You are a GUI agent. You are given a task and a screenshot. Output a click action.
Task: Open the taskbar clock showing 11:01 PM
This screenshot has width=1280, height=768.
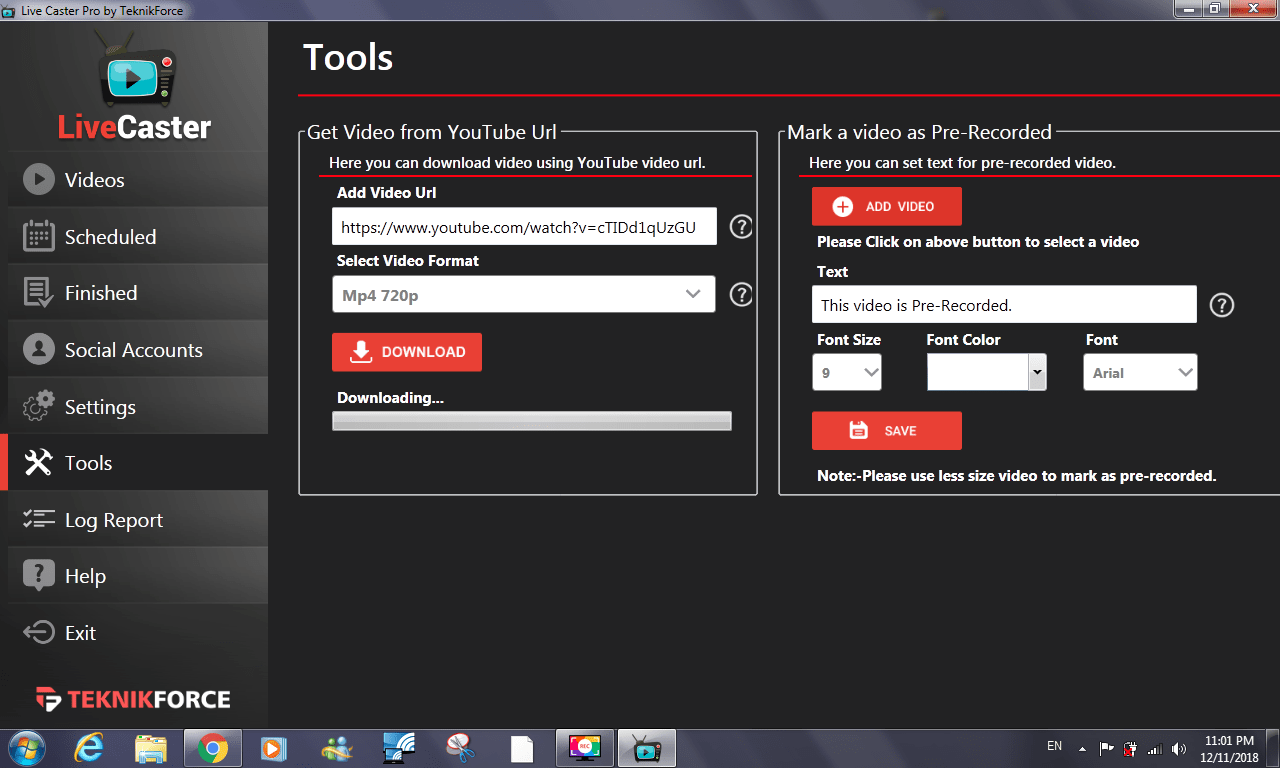1229,749
